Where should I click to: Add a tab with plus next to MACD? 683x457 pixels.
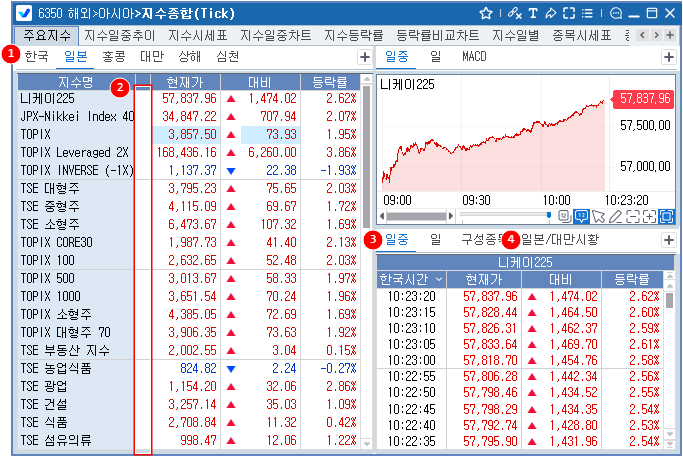click(668, 57)
